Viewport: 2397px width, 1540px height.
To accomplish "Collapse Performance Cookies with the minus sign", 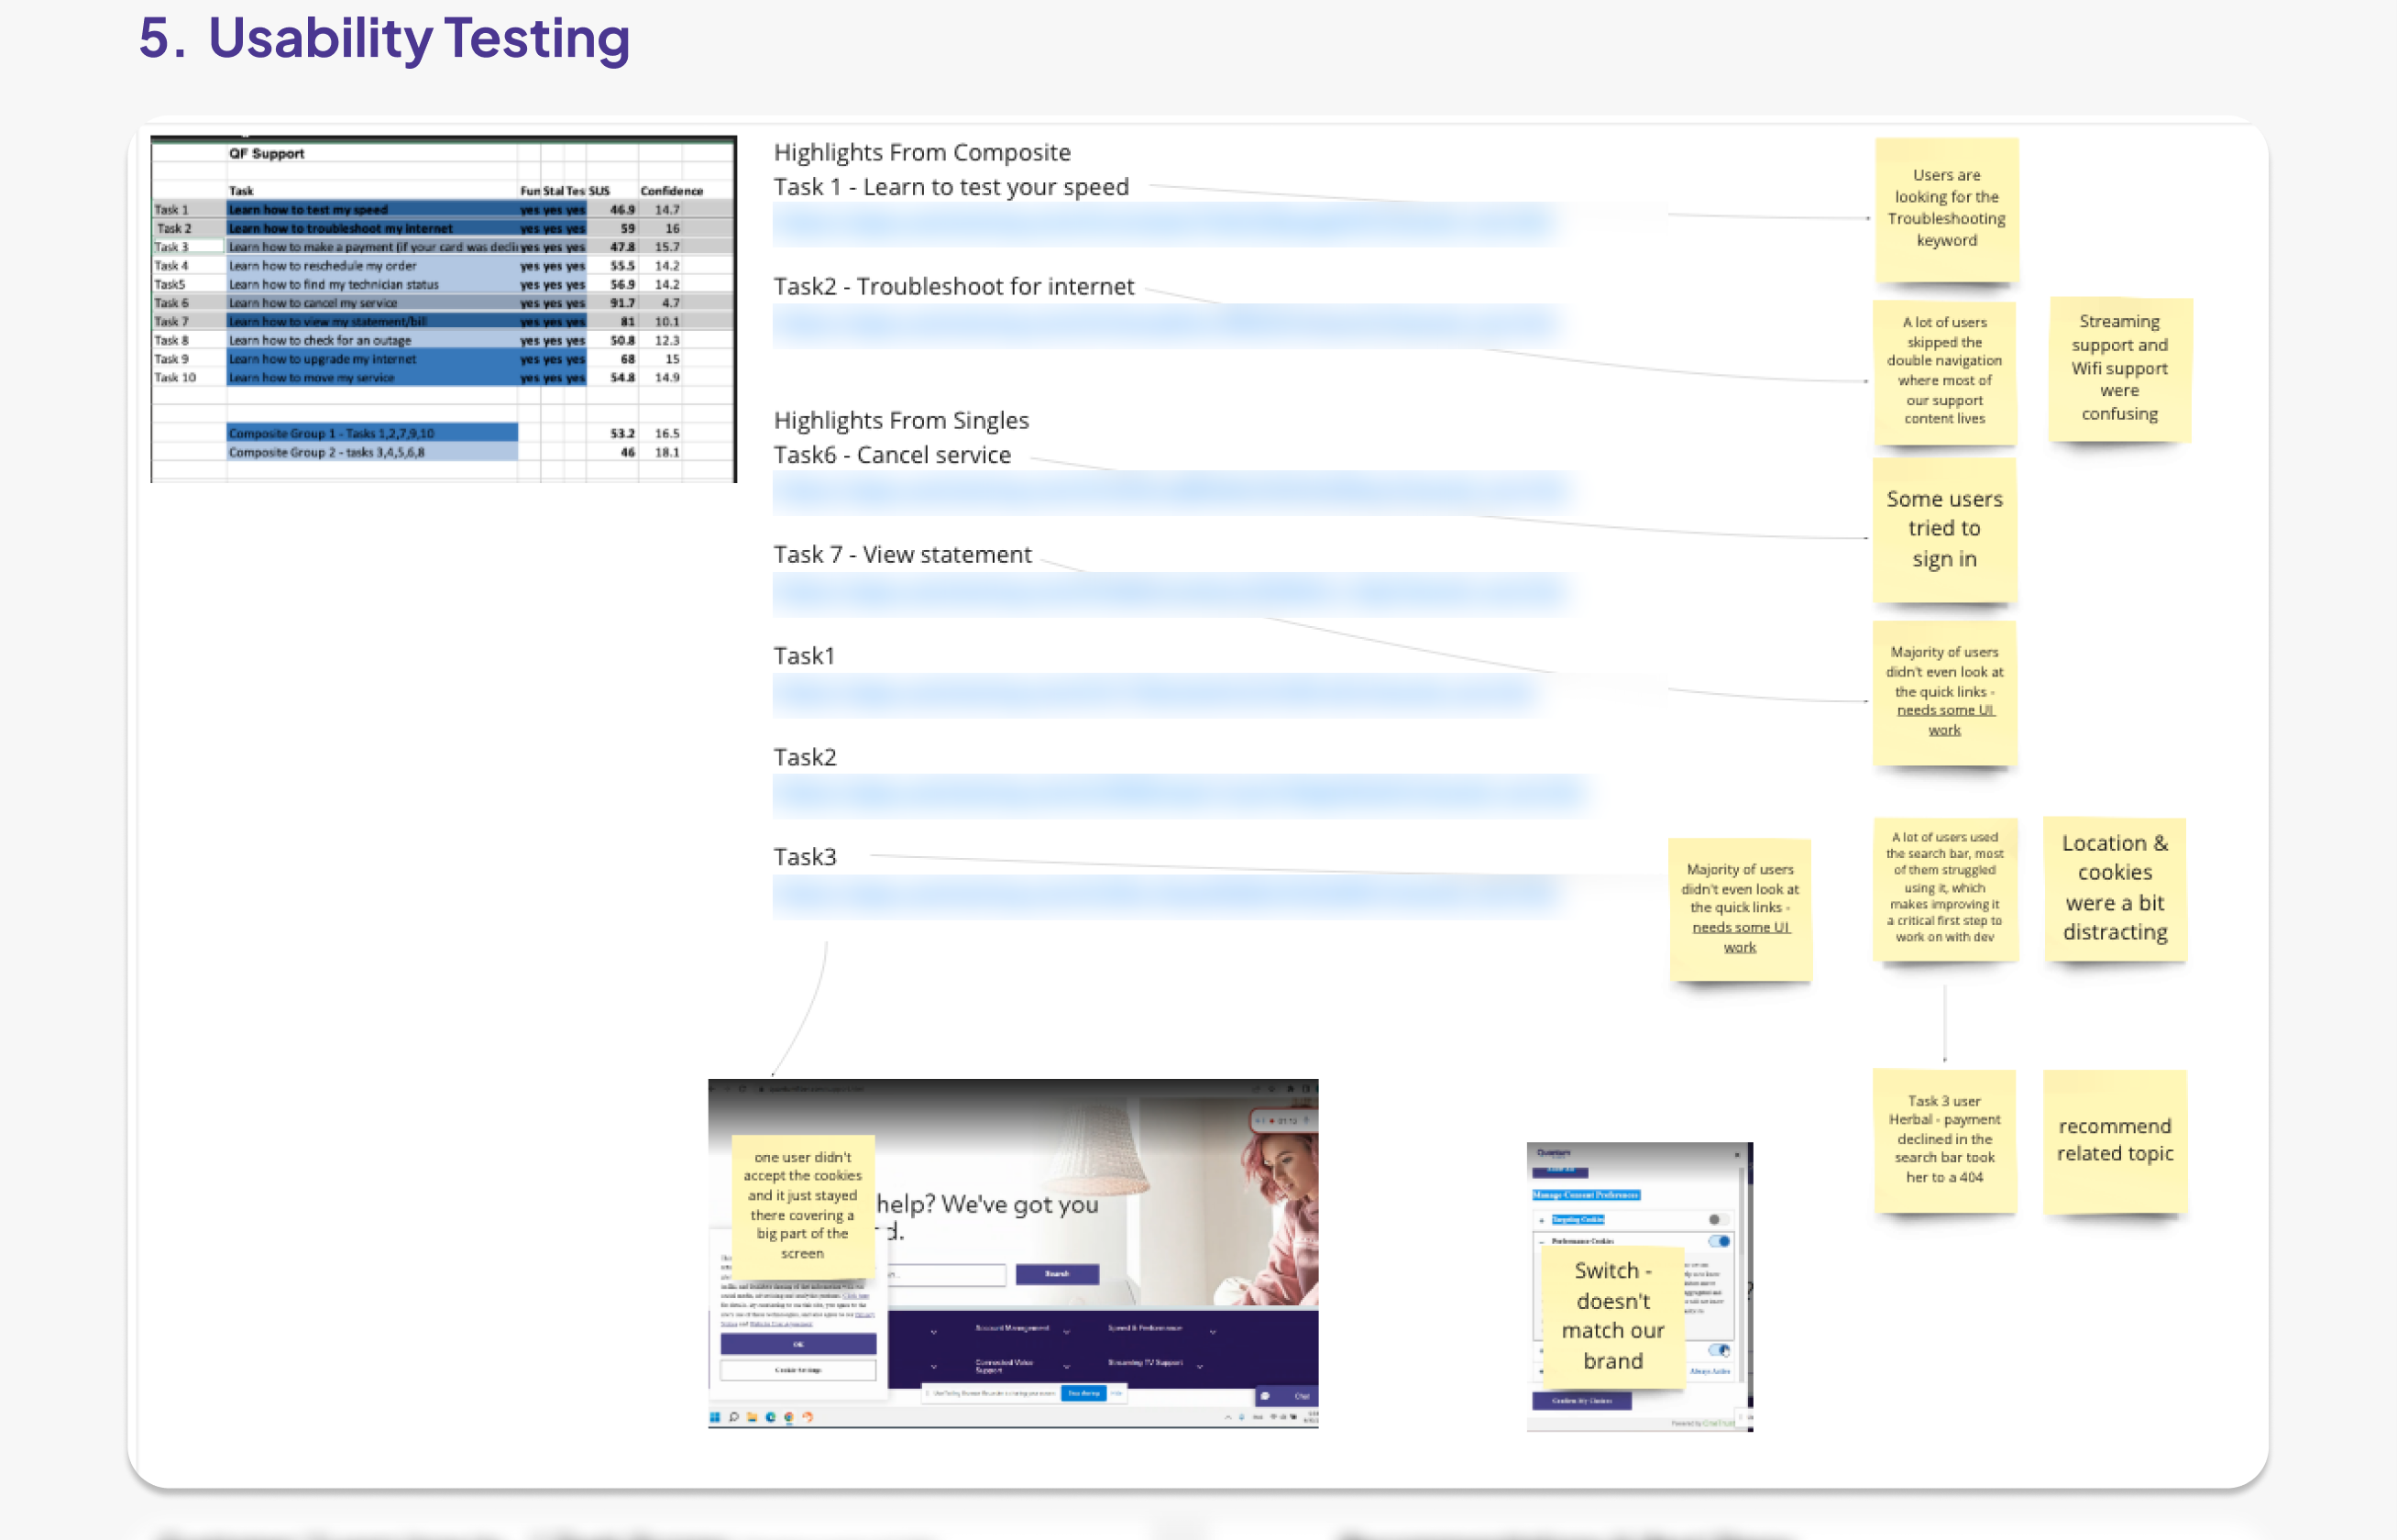I will click(1542, 1241).
